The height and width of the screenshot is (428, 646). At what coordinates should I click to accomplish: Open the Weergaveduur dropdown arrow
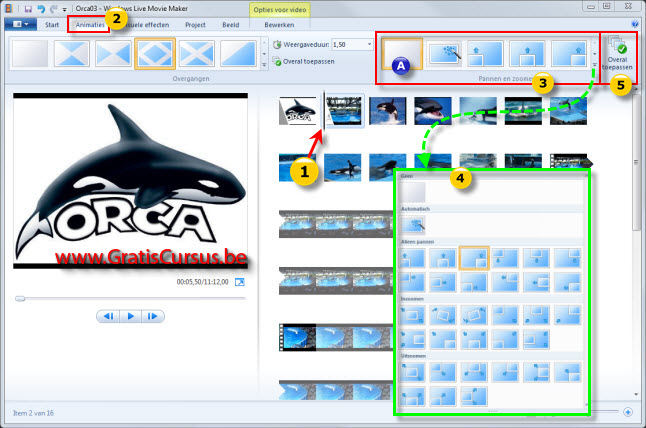pyautogui.click(x=369, y=44)
